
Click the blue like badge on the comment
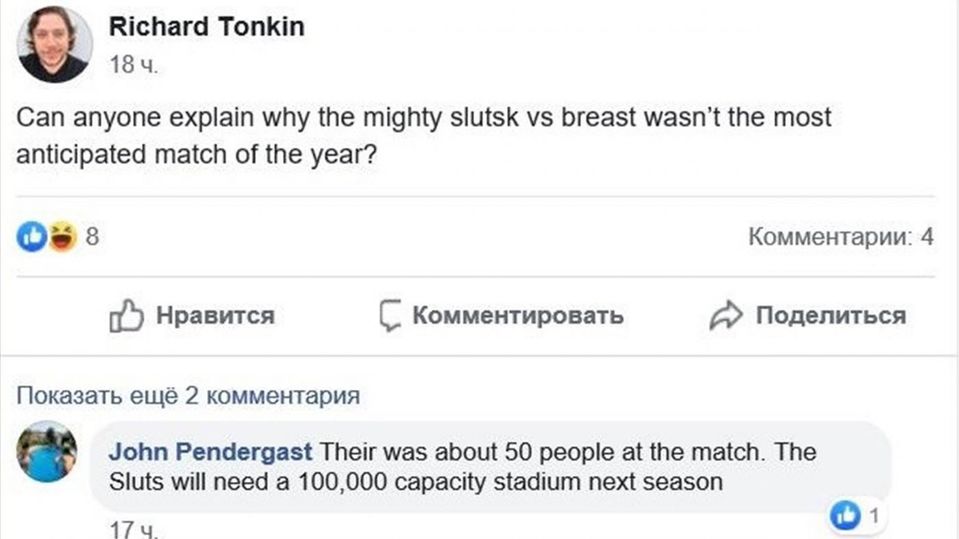click(846, 516)
